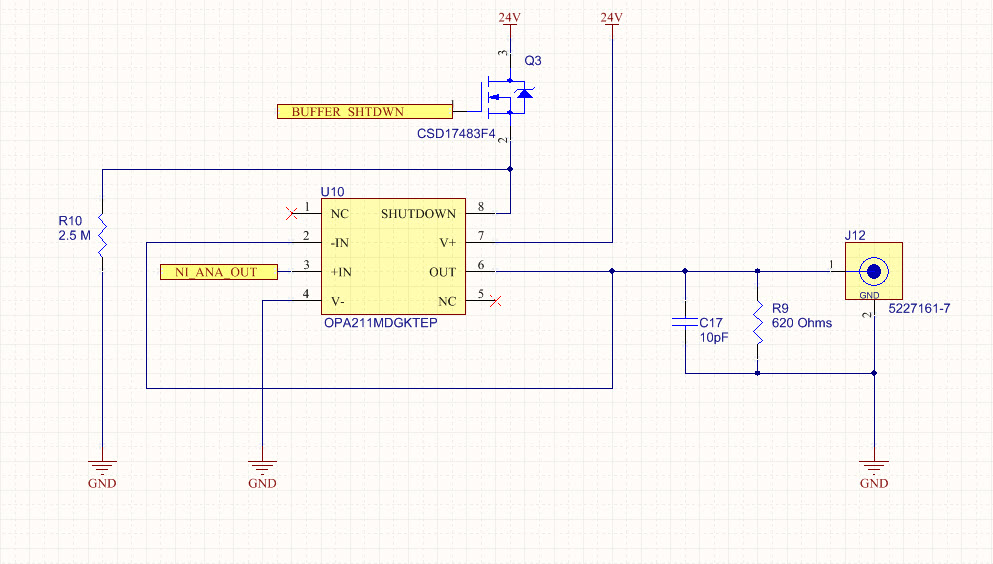Select the J12 designator label
Screen dimensions: 993x564
[x=855, y=235]
